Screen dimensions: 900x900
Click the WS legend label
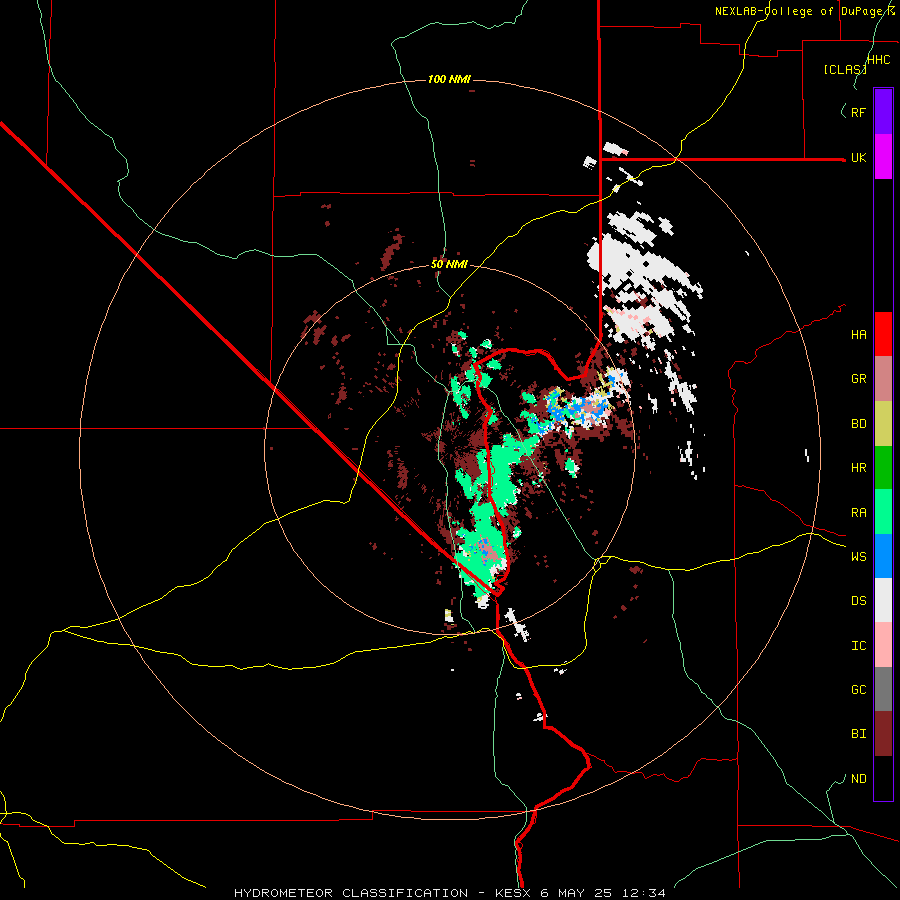tap(858, 557)
